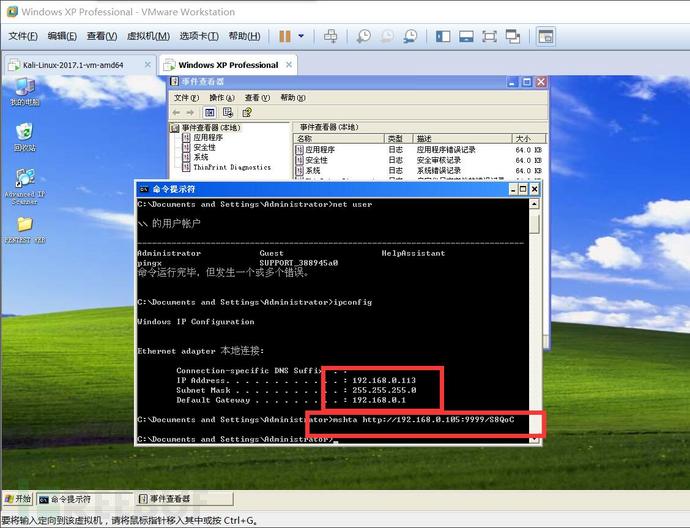
Task: Close the Kali-Linux tab
Action: point(147,65)
